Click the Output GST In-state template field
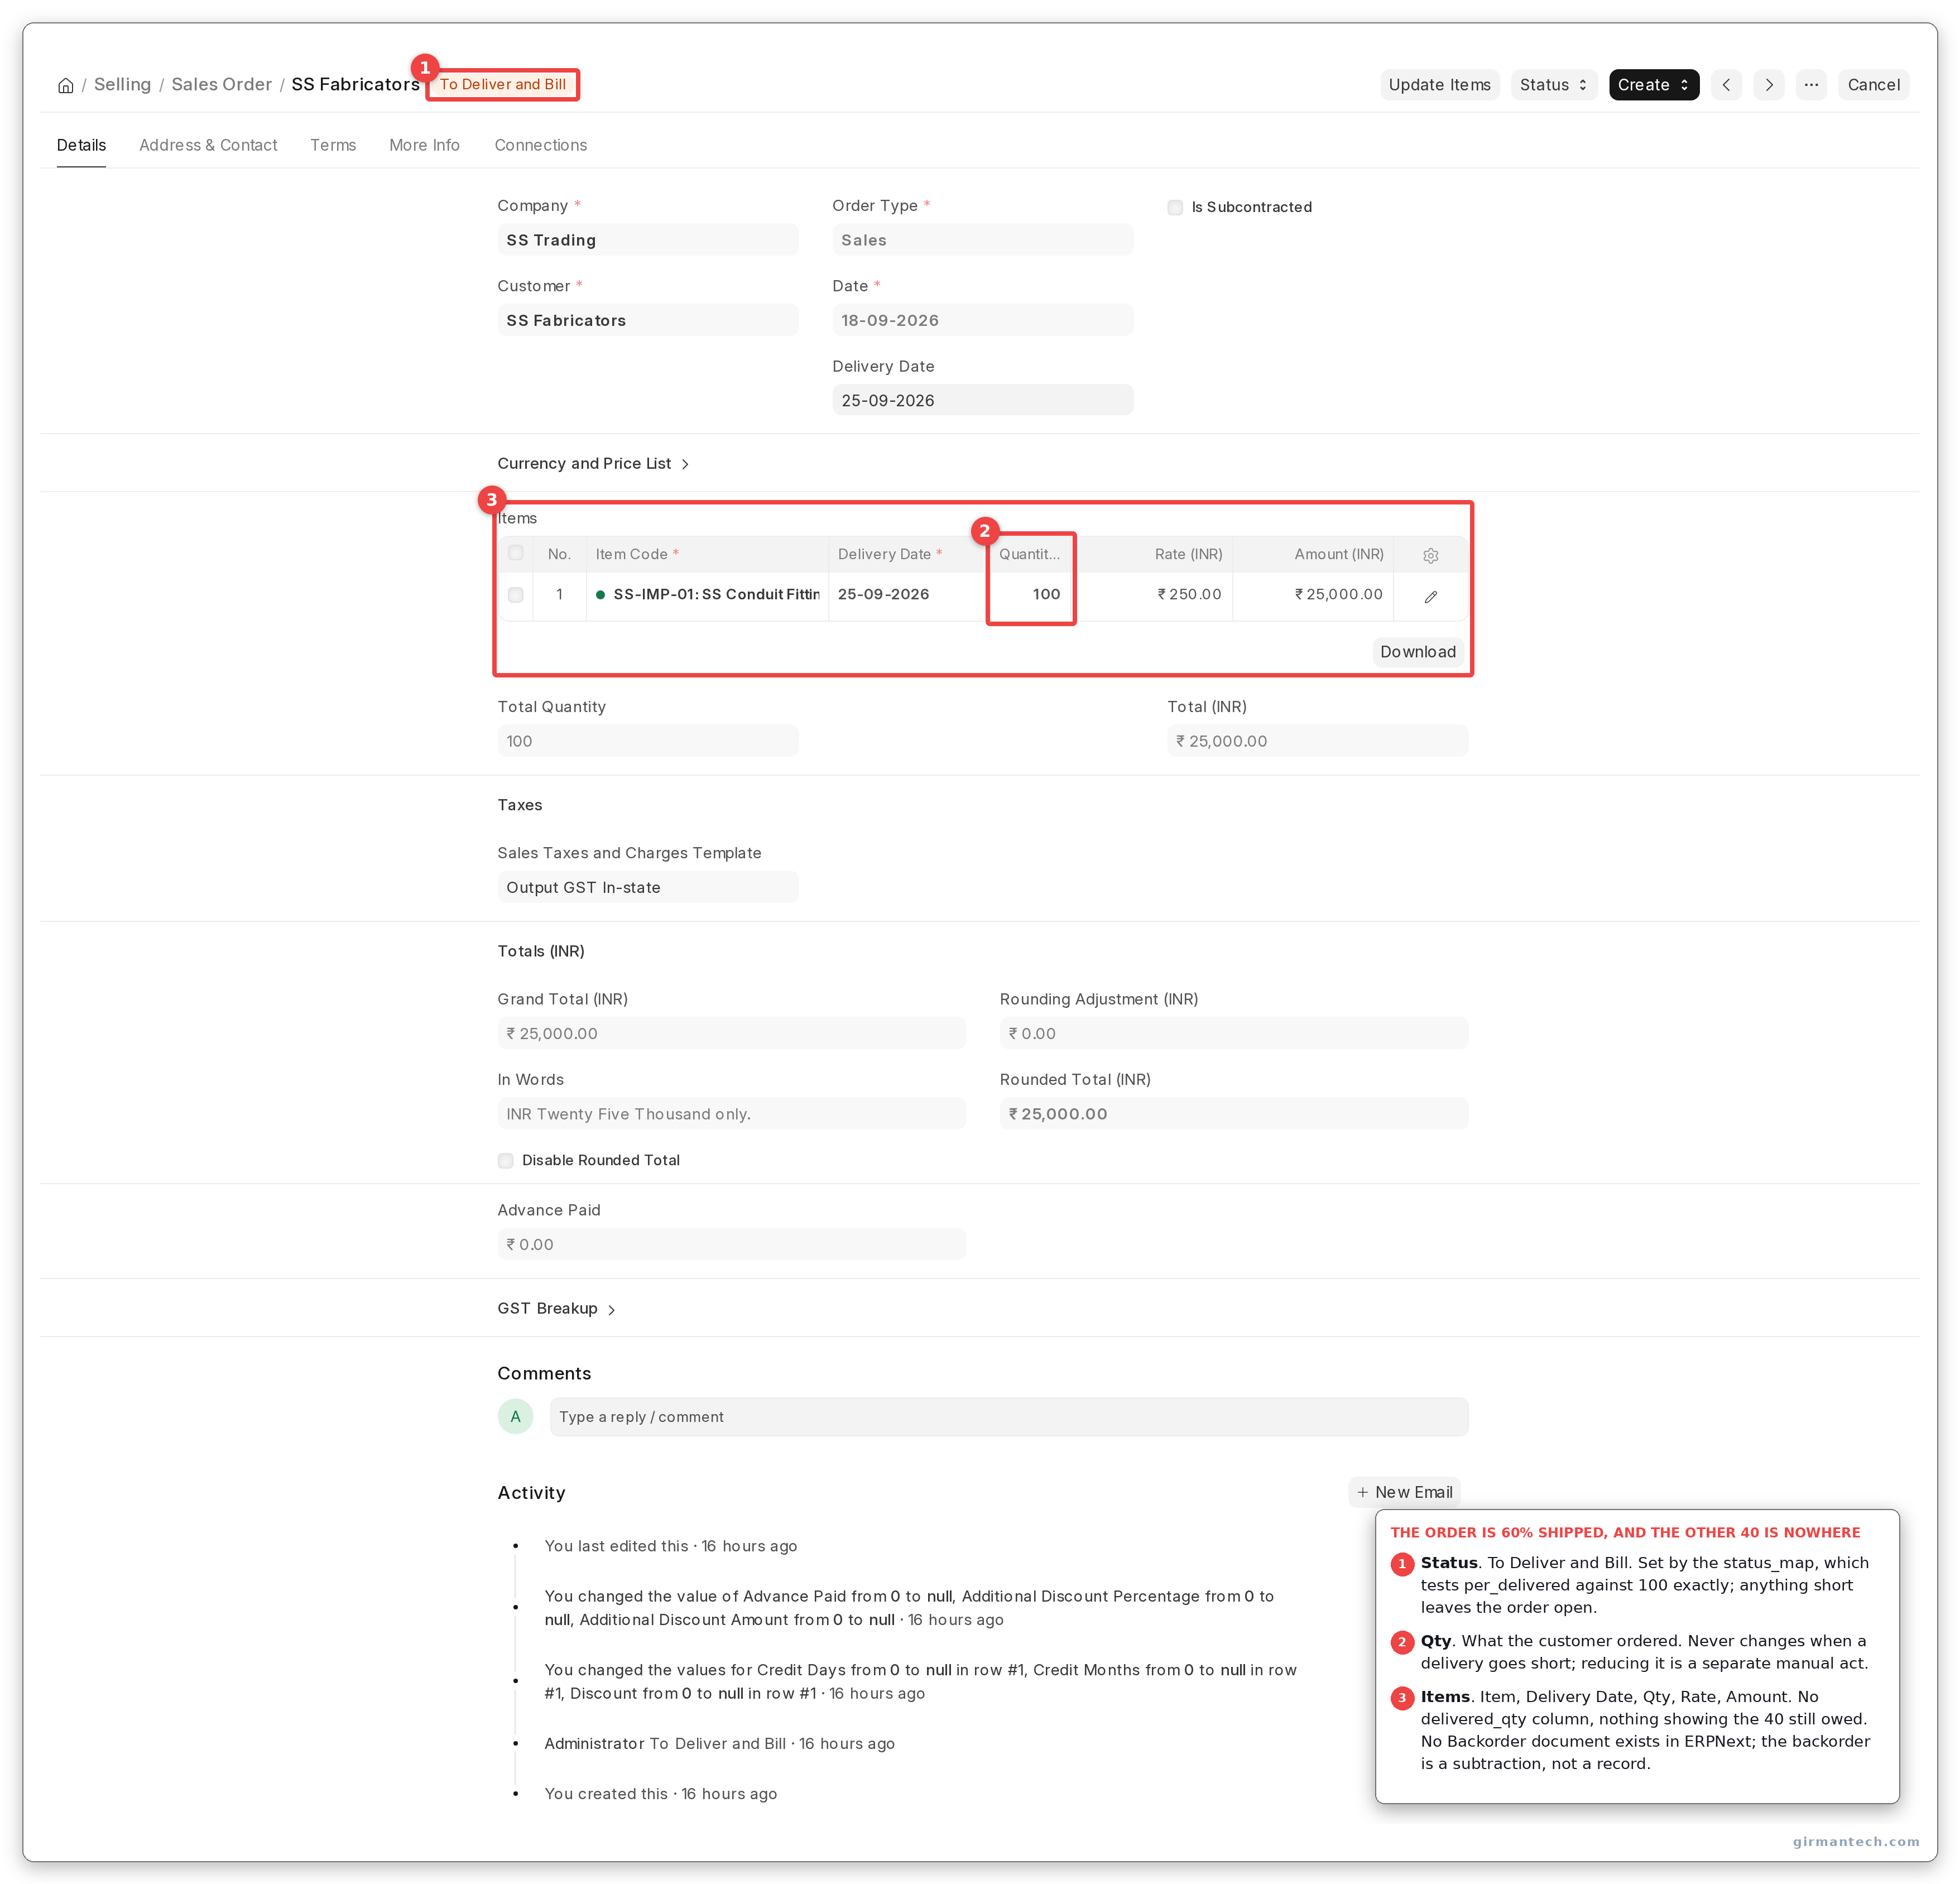This screenshot has height=1884, width=1960. click(648, 887)
